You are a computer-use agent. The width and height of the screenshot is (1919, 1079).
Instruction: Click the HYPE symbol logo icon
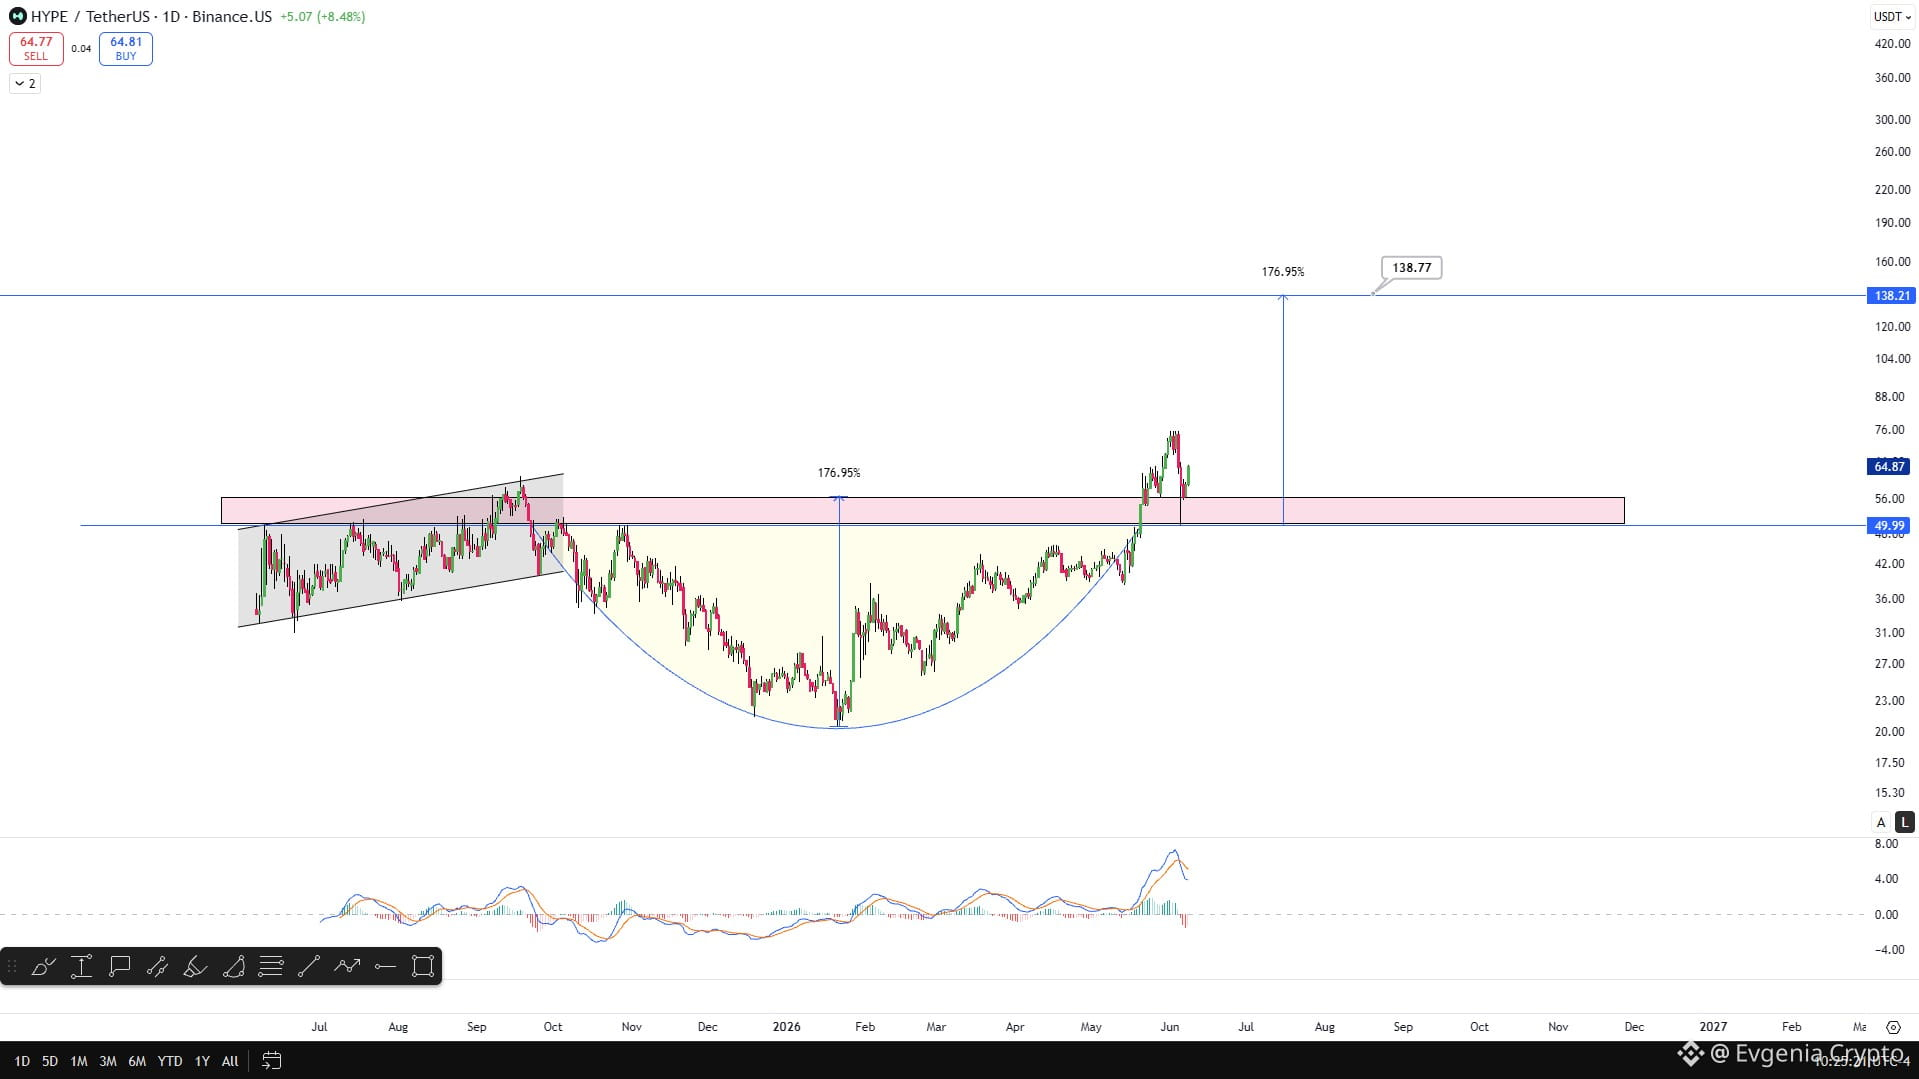17,16
